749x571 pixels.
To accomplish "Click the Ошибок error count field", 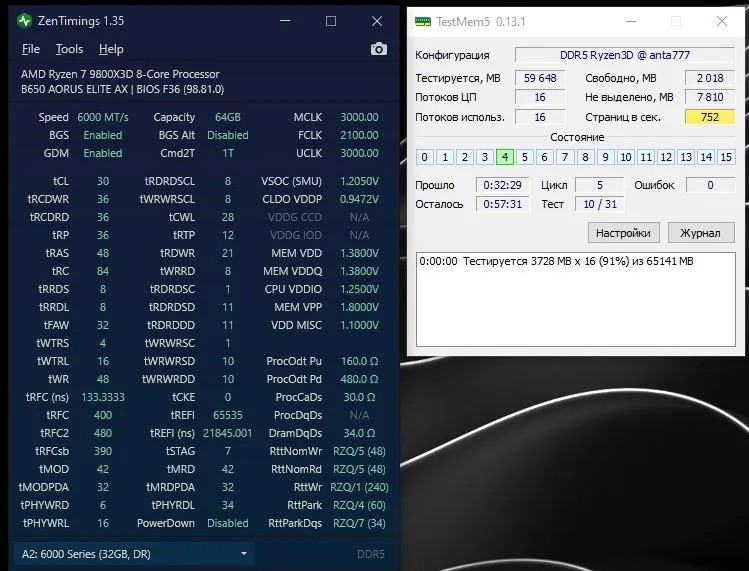I will coord(710,185).
